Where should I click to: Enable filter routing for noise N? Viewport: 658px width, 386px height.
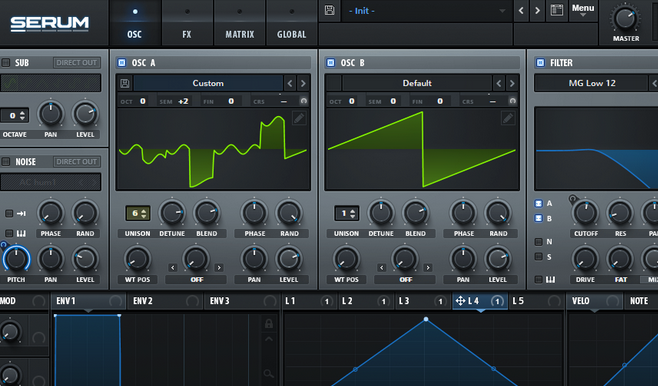point(538,242)
